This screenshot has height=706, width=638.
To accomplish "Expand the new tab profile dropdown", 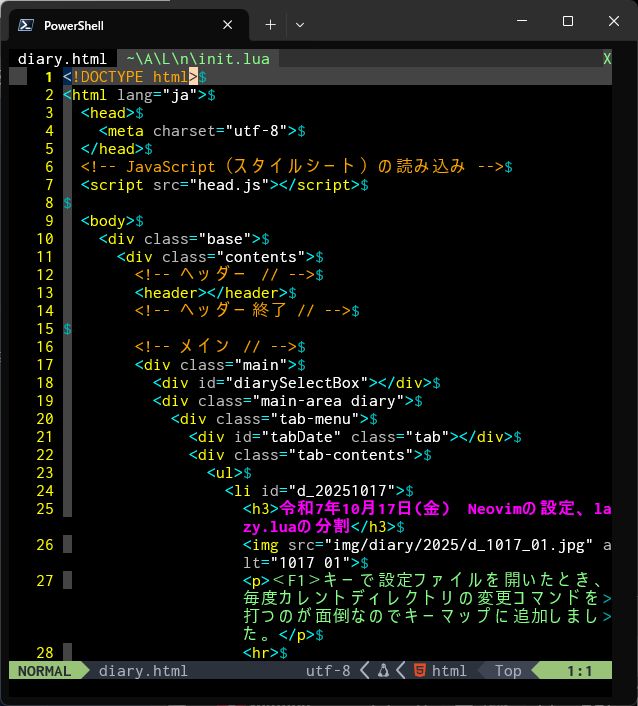I will pyautogui.click(x=300, y=24).
